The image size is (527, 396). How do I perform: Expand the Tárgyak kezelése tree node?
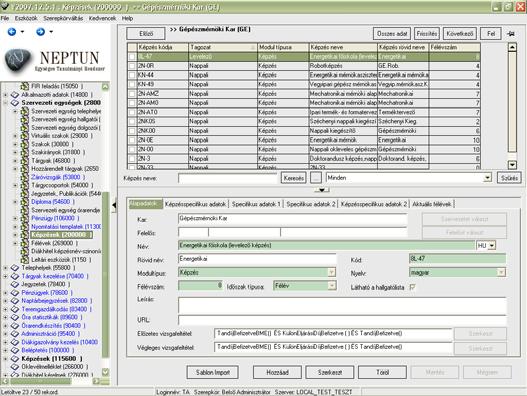[5, 276]
